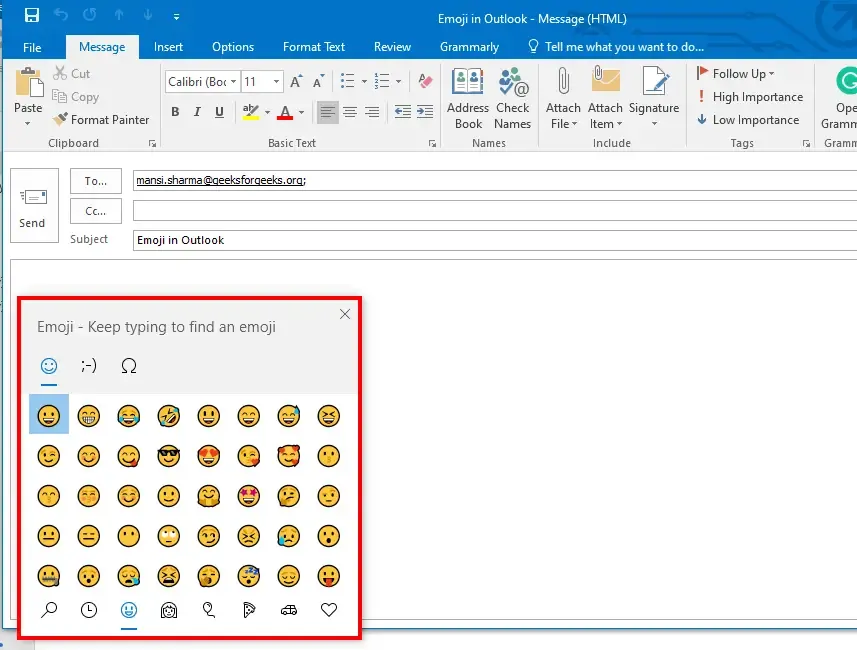This screenshot has height=650, width=857.
Task: Click the Cc... button
Action: pyautogui.click(x=95, y=211)
